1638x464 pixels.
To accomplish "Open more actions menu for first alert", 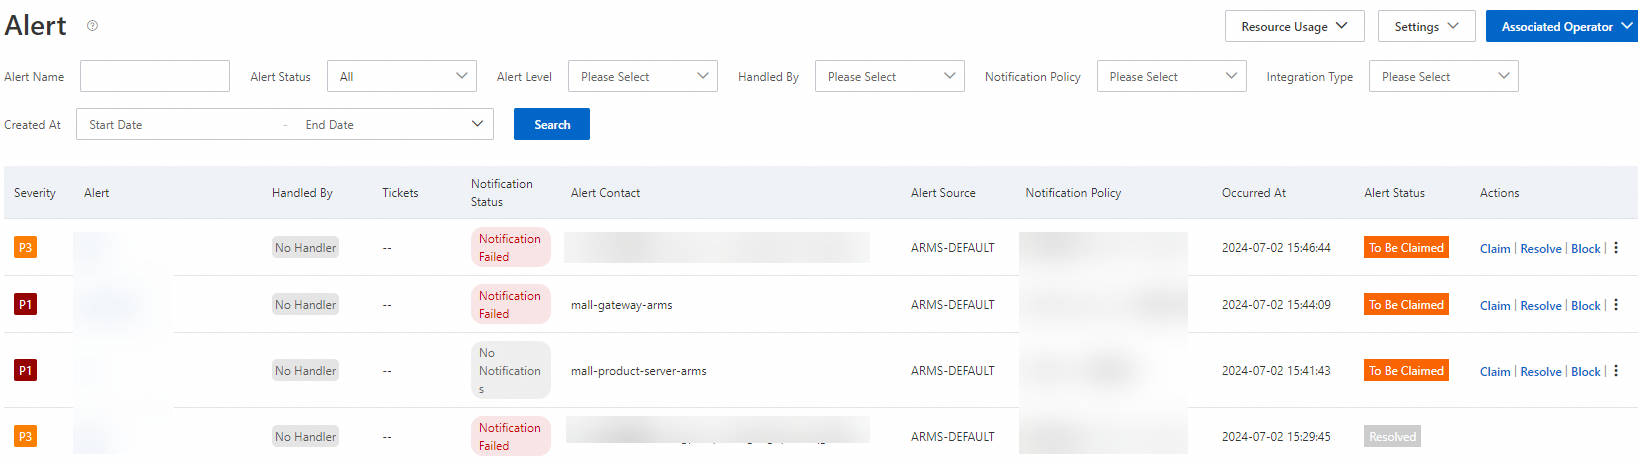I will 1616,248.
